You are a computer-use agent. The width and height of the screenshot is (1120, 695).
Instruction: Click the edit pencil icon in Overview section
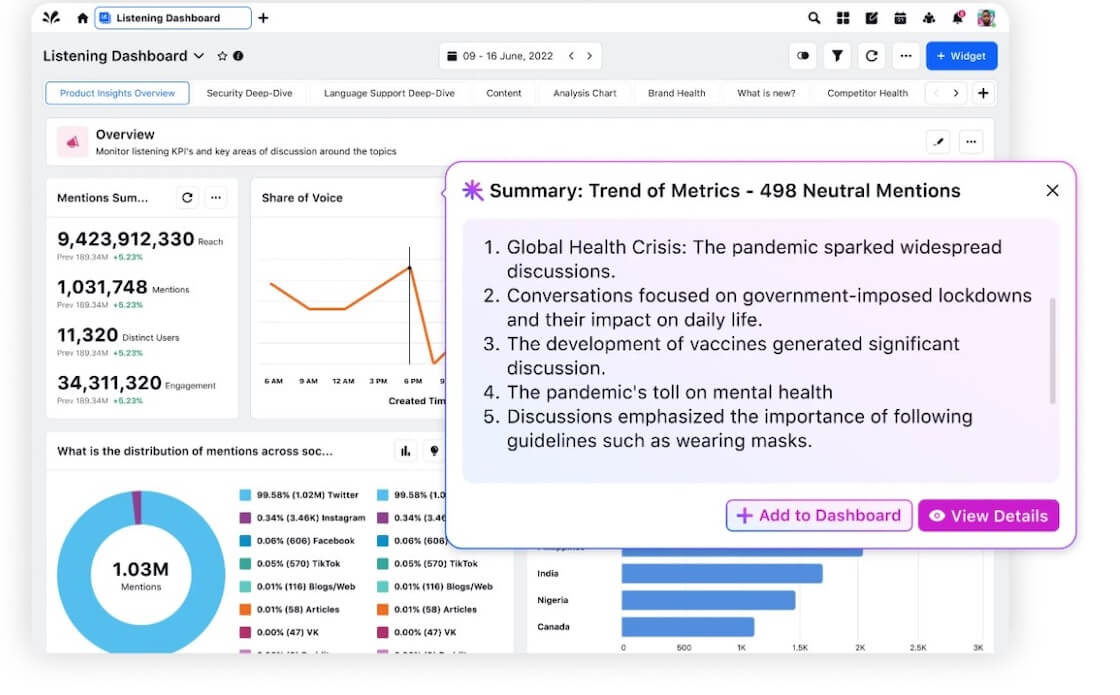pyautogui.click(x=937, y=143)
